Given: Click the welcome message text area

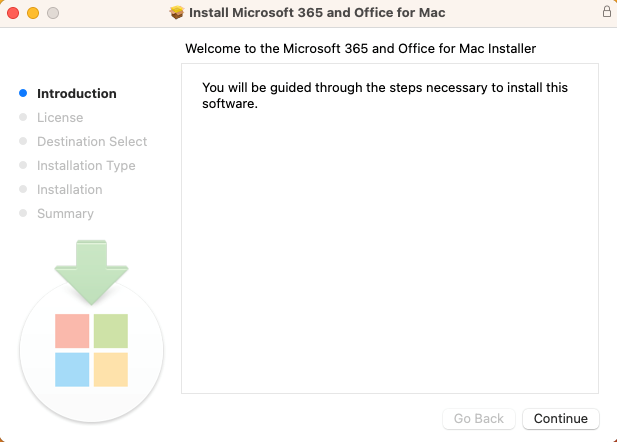Looking at the screenshot, I should point(390,228).
